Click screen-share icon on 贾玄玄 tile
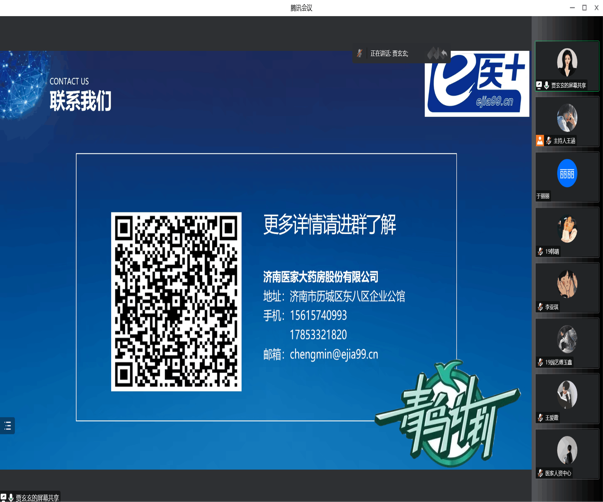The image size is (603, 502). pos(540,86)
